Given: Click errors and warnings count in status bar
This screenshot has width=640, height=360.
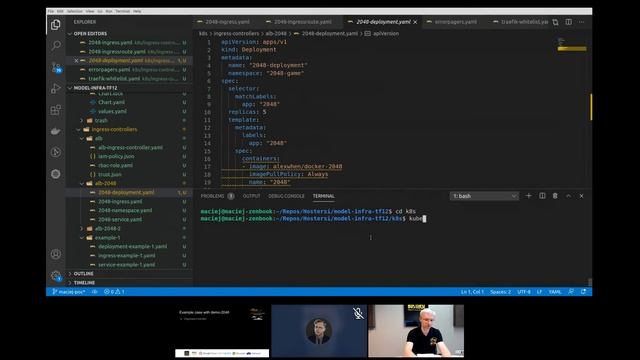Looking at the screenshot, I should 114,292.
